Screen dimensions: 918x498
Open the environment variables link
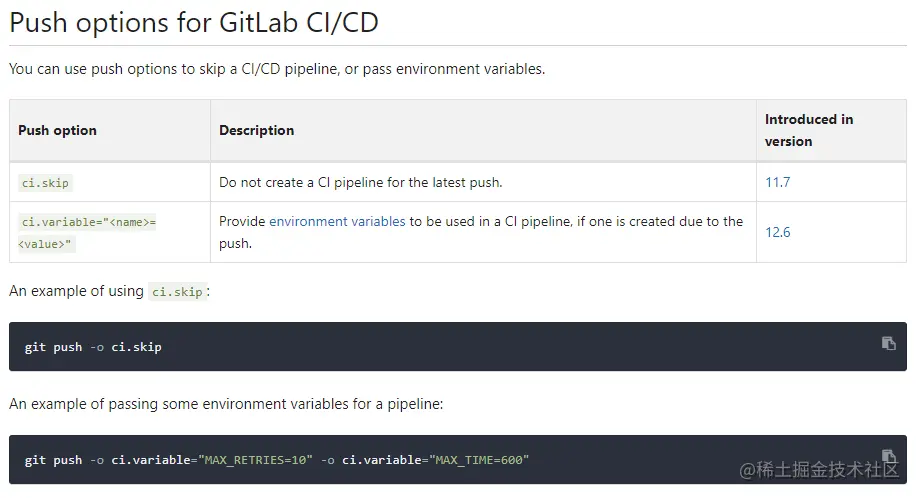click(x=337, y=221)
